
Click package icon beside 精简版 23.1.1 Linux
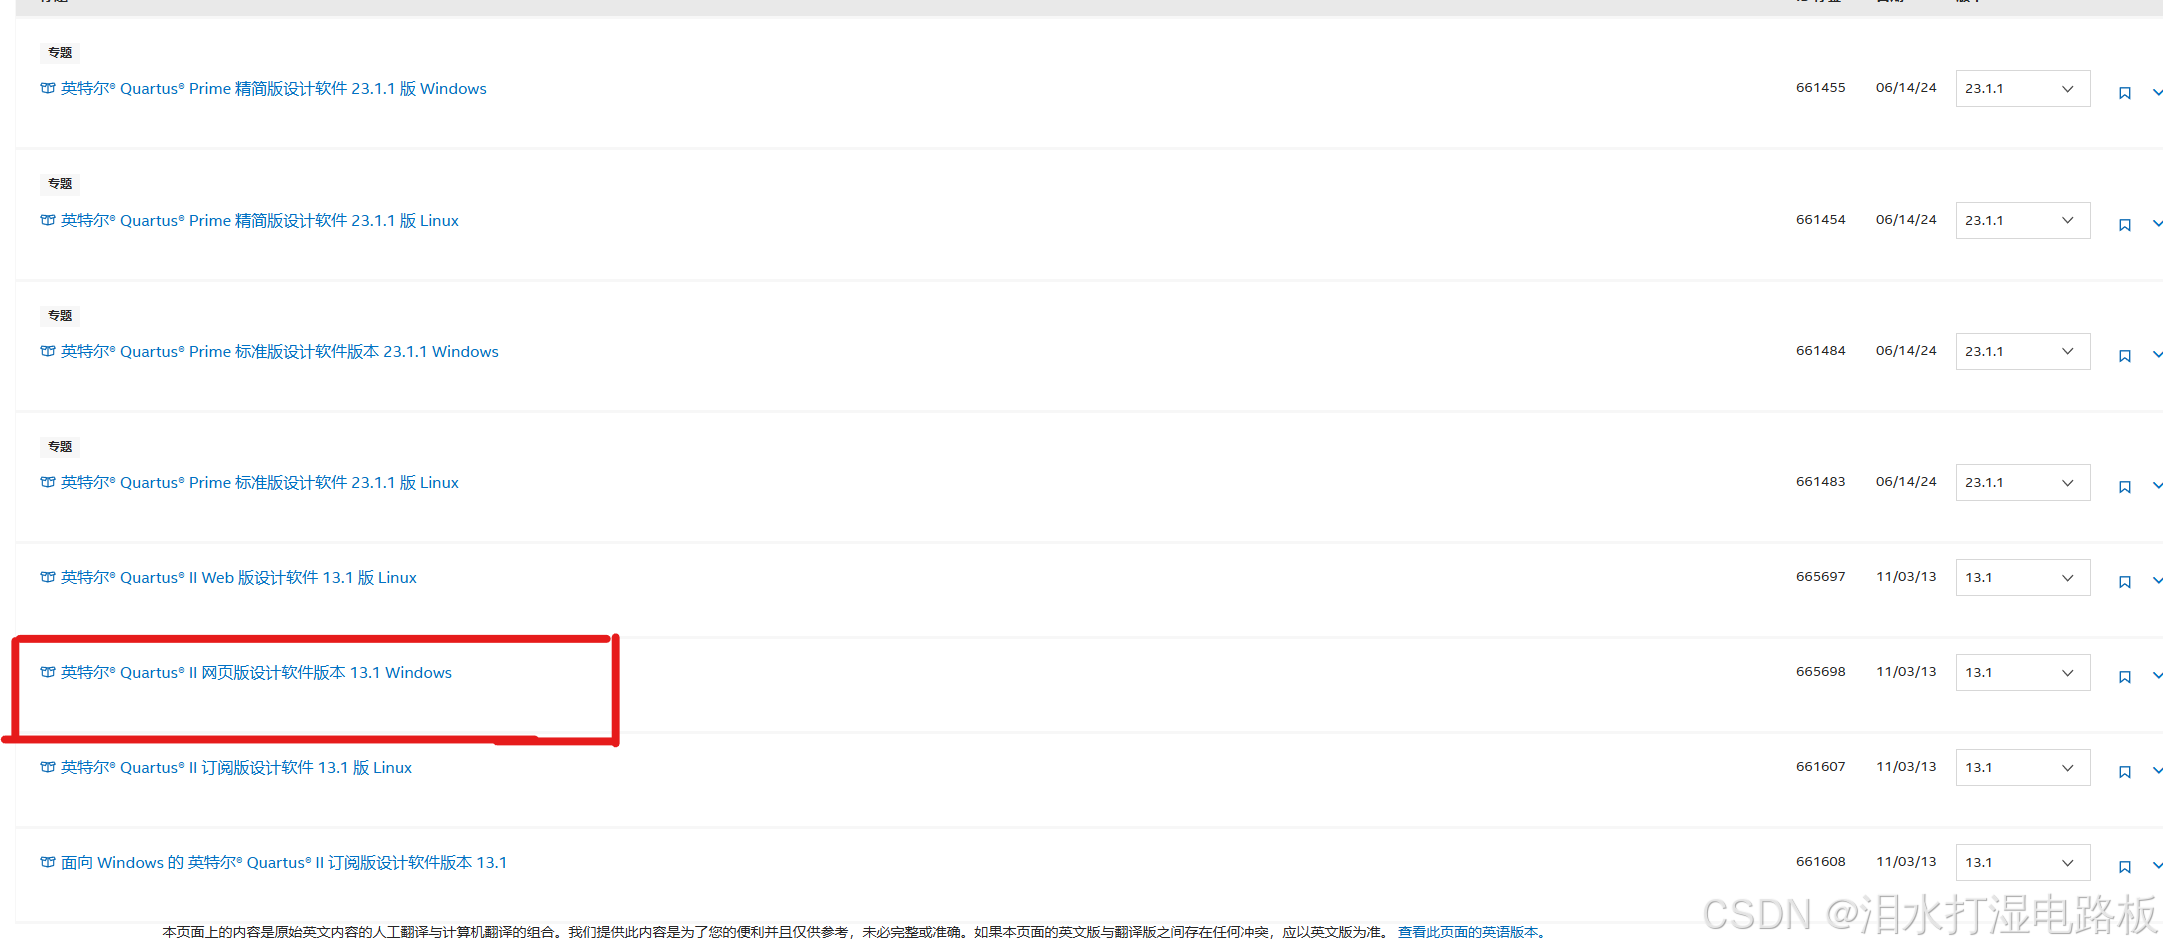coord(47,220)
